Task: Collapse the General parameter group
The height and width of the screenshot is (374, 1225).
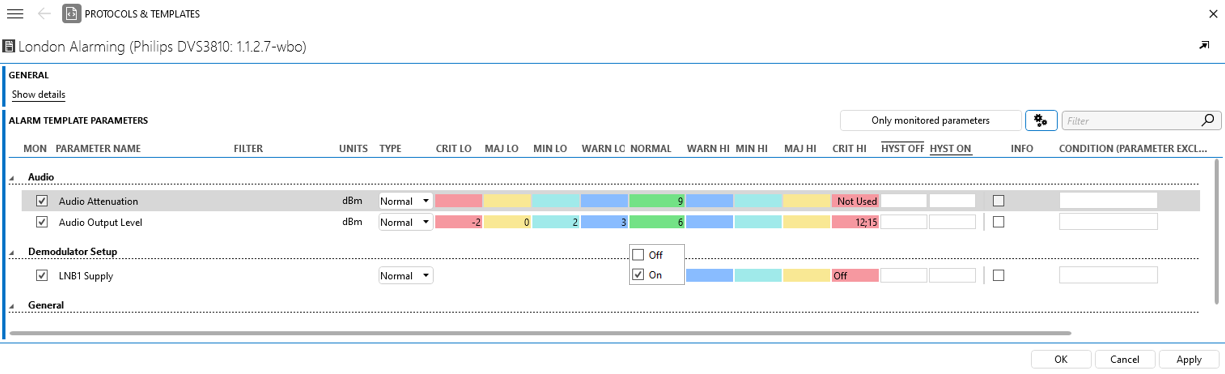Action: pos(13,306)
